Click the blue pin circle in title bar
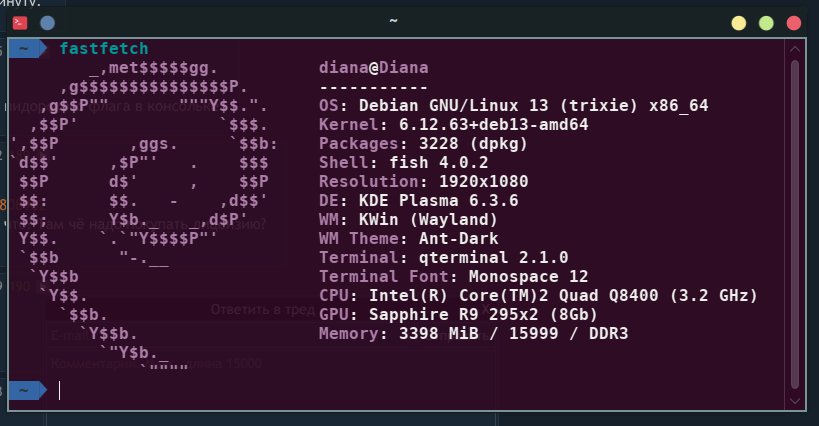 click(48, 21)
